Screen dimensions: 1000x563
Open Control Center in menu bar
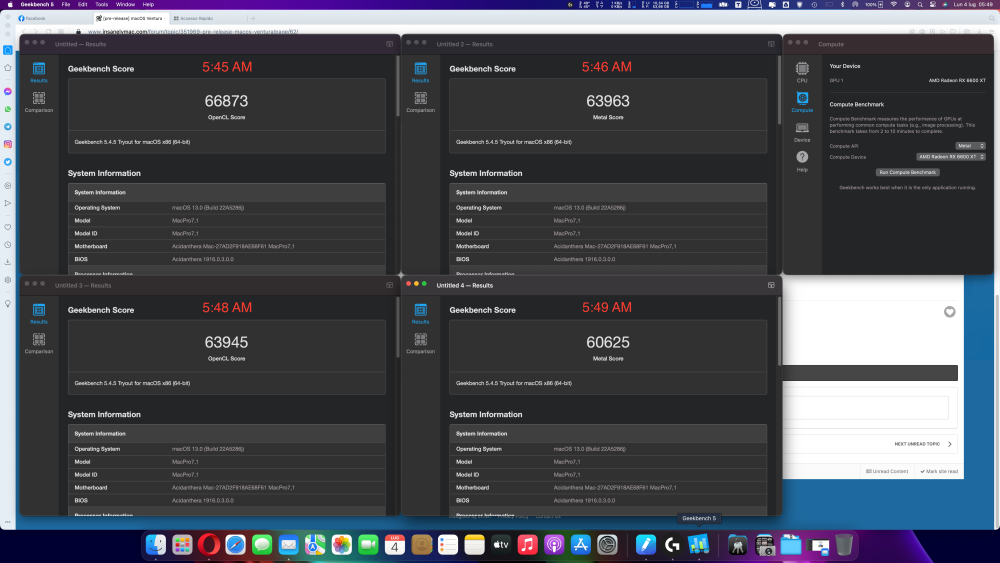932,4
